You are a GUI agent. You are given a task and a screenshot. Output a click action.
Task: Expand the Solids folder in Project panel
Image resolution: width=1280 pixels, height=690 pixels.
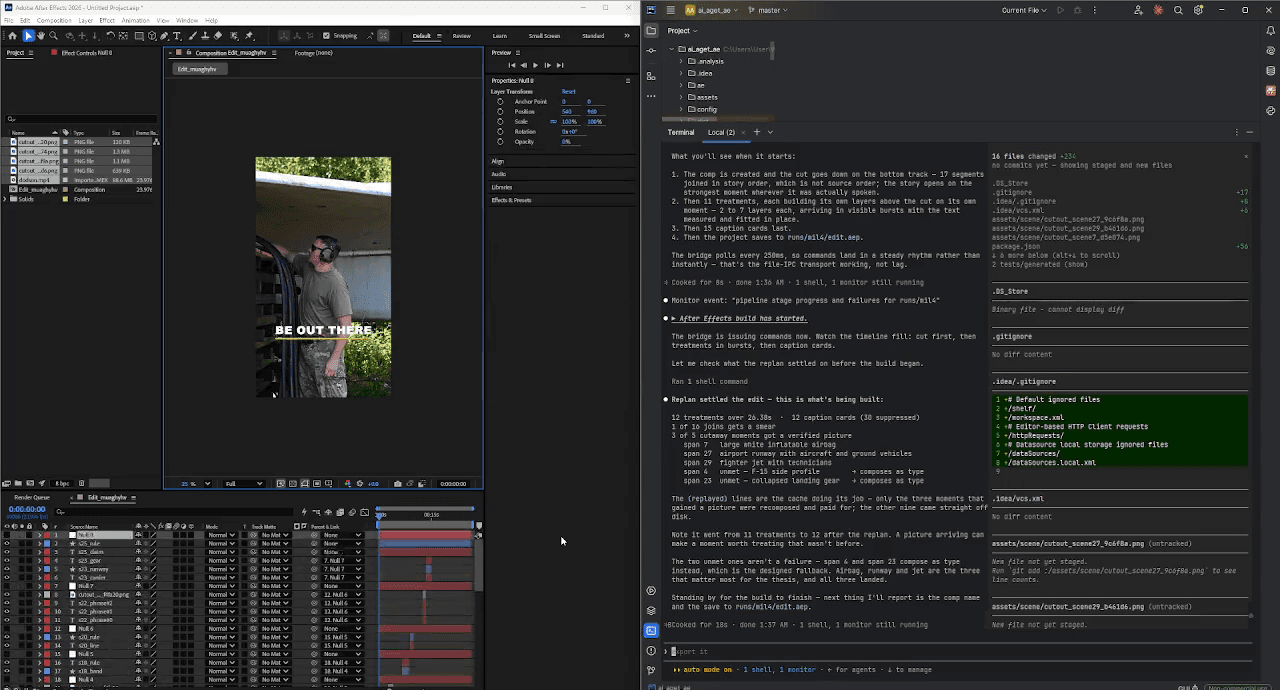(x=5, y=199)
